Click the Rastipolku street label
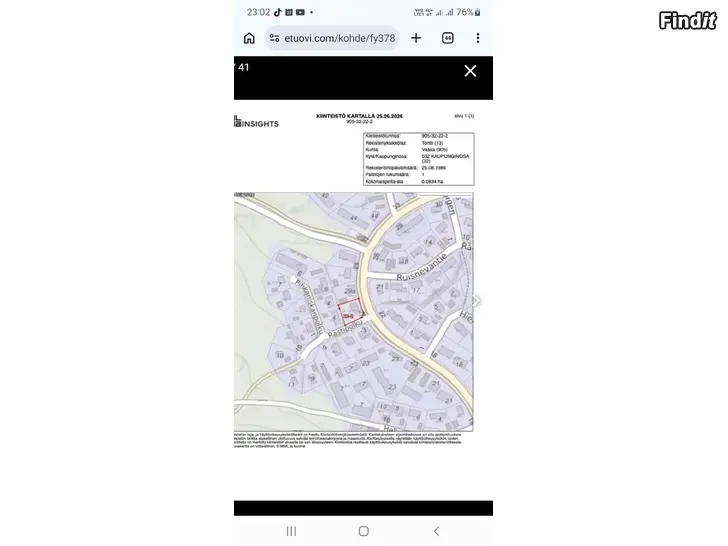Viewport: 728px width, 546px height. point(345,328)
